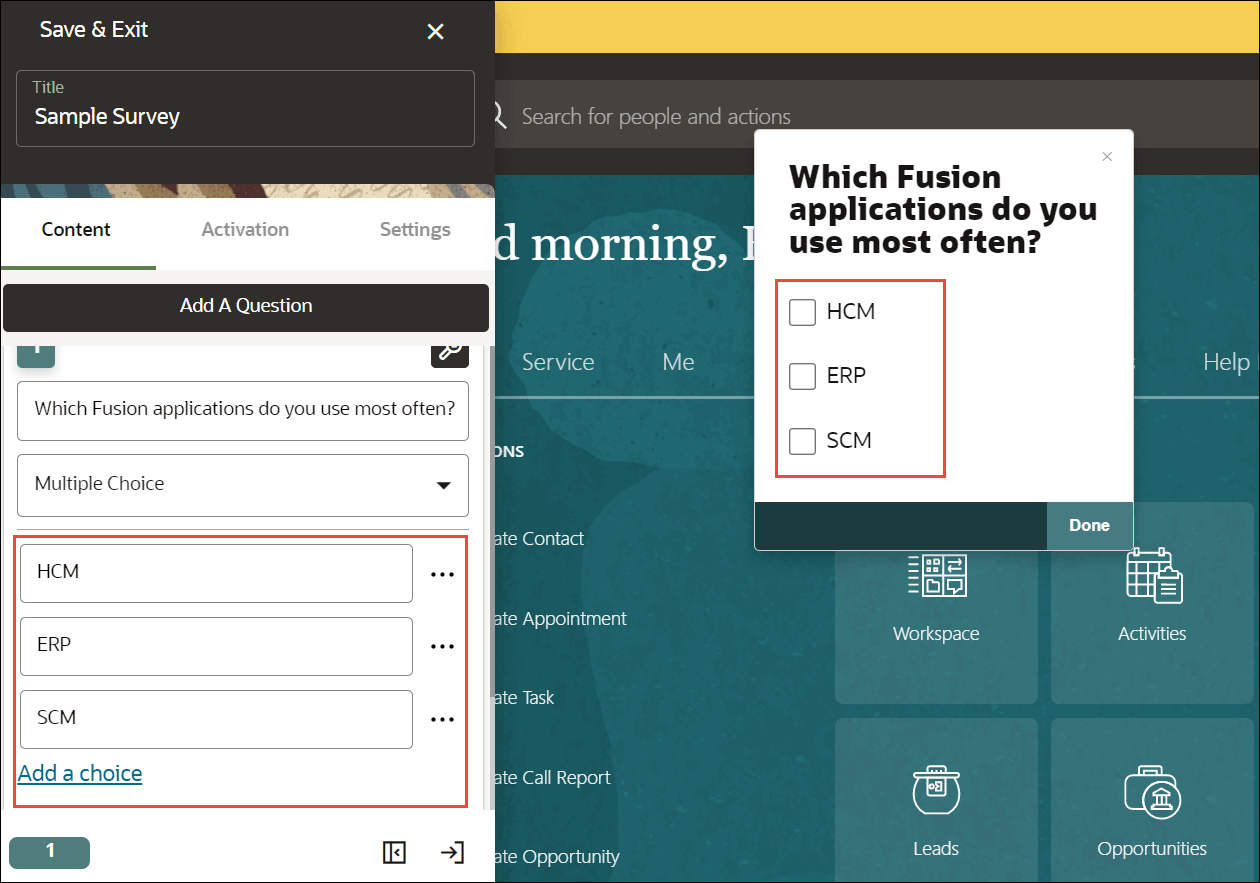Open the Help menu tab

(x=1227, y=362)
